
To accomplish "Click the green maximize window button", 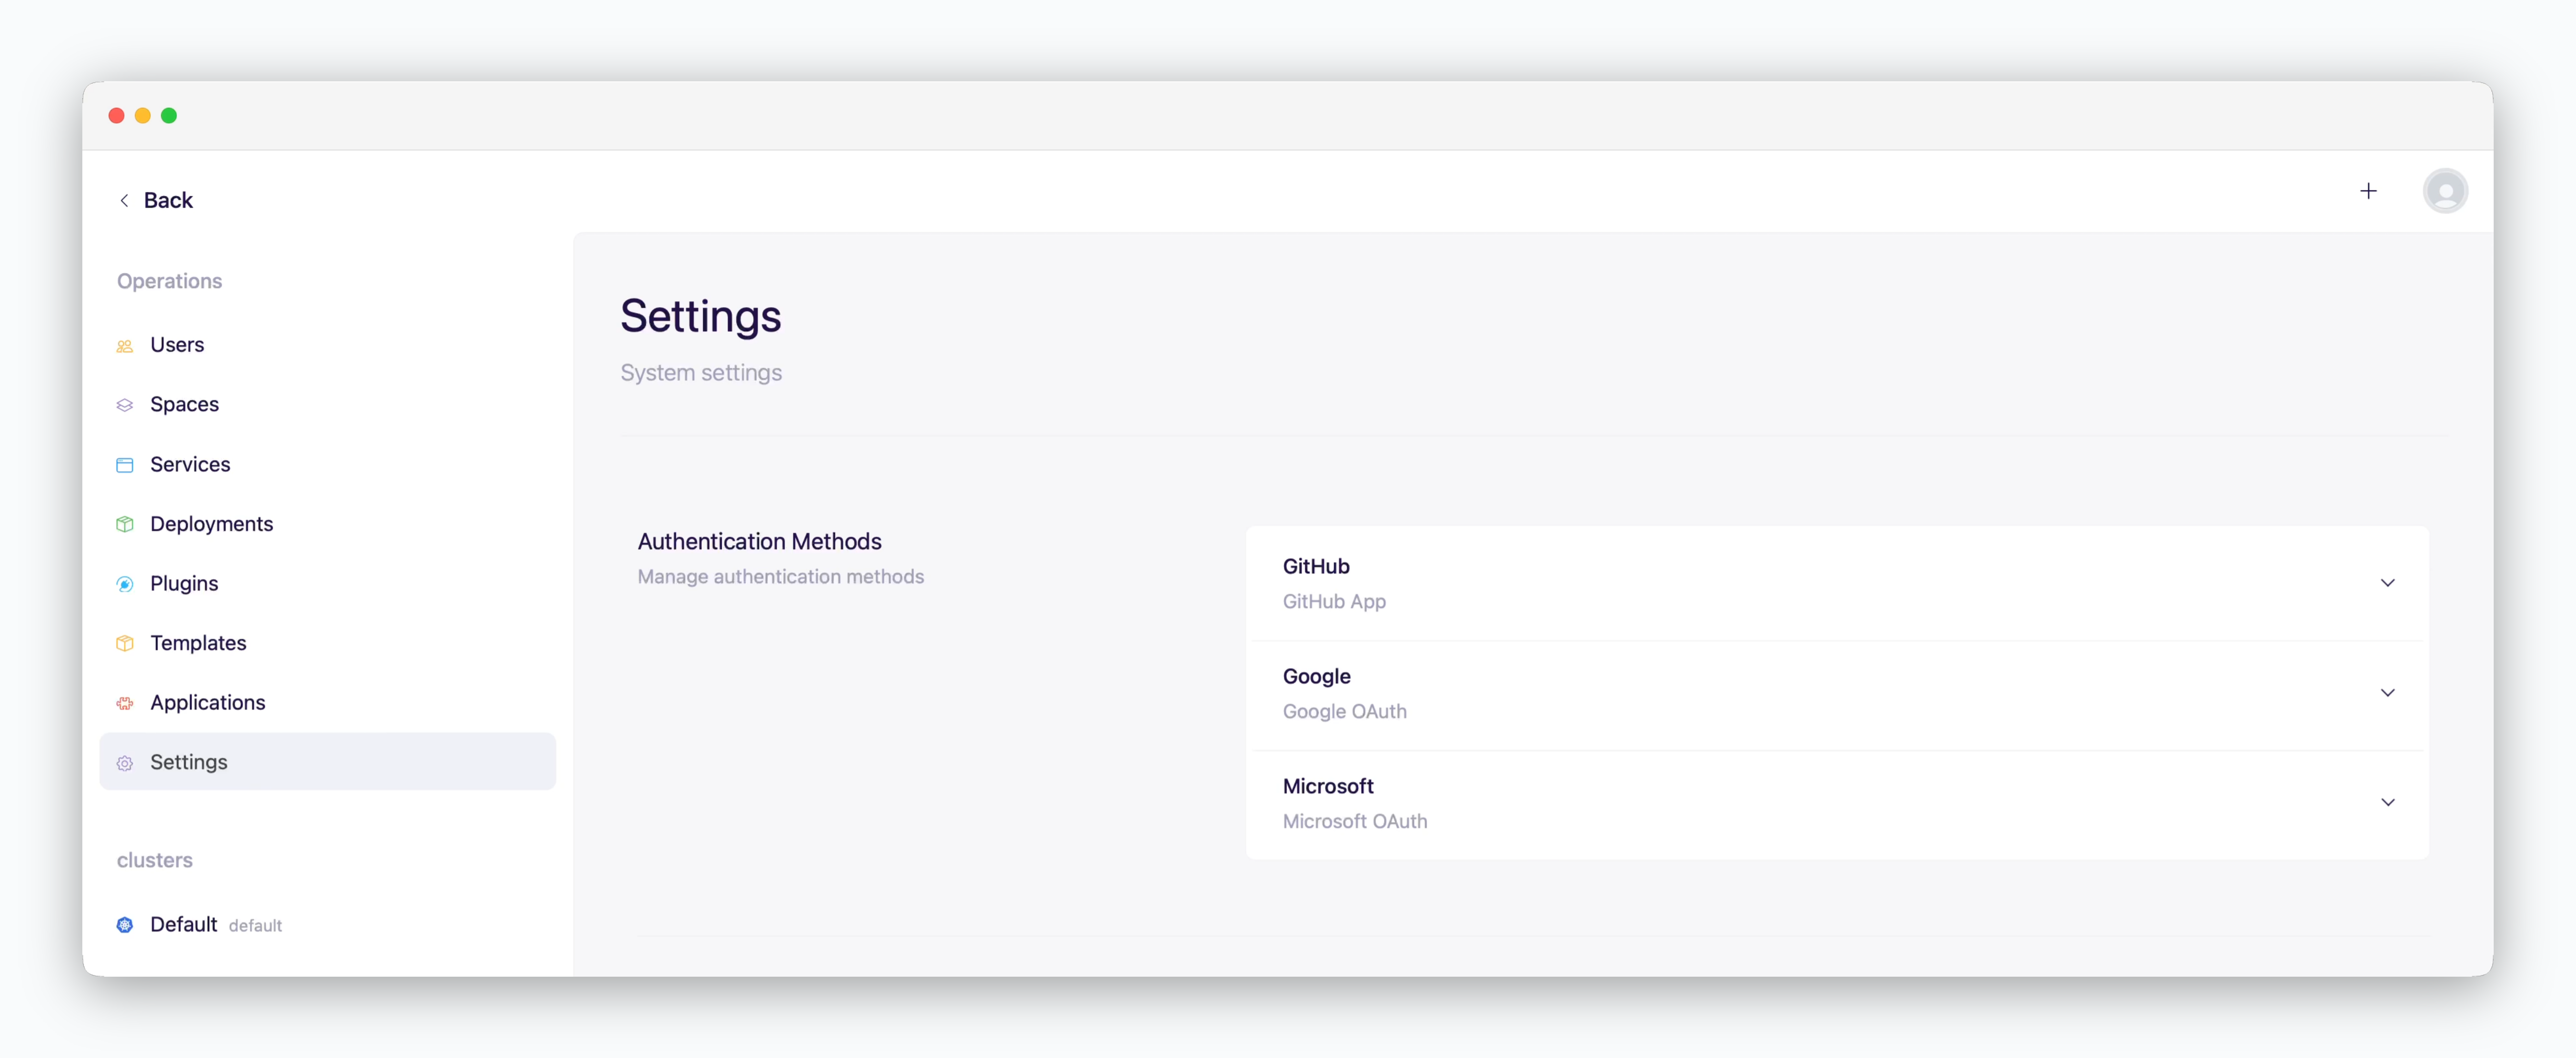I will [x=169, y=116].
